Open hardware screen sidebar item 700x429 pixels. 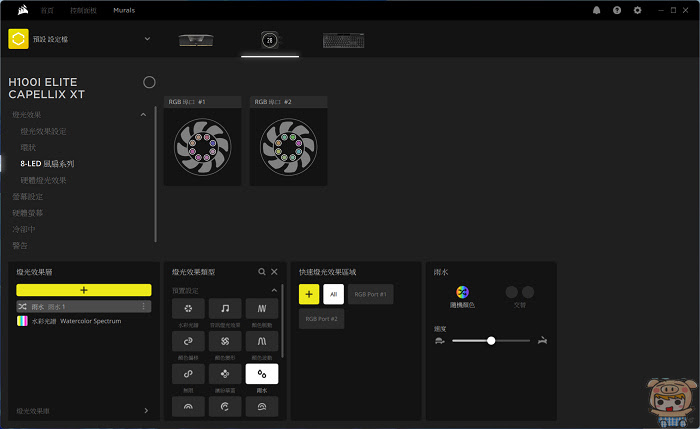pos(28,213)
